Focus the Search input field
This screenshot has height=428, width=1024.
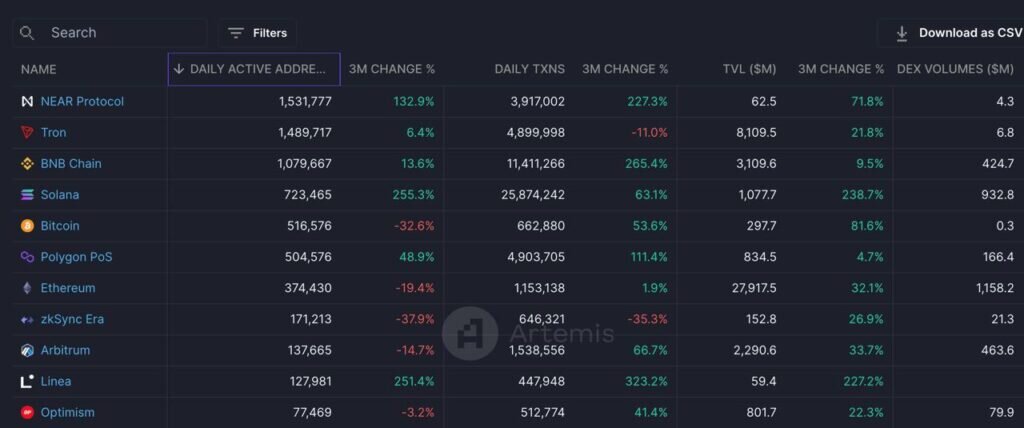point(110,33)
